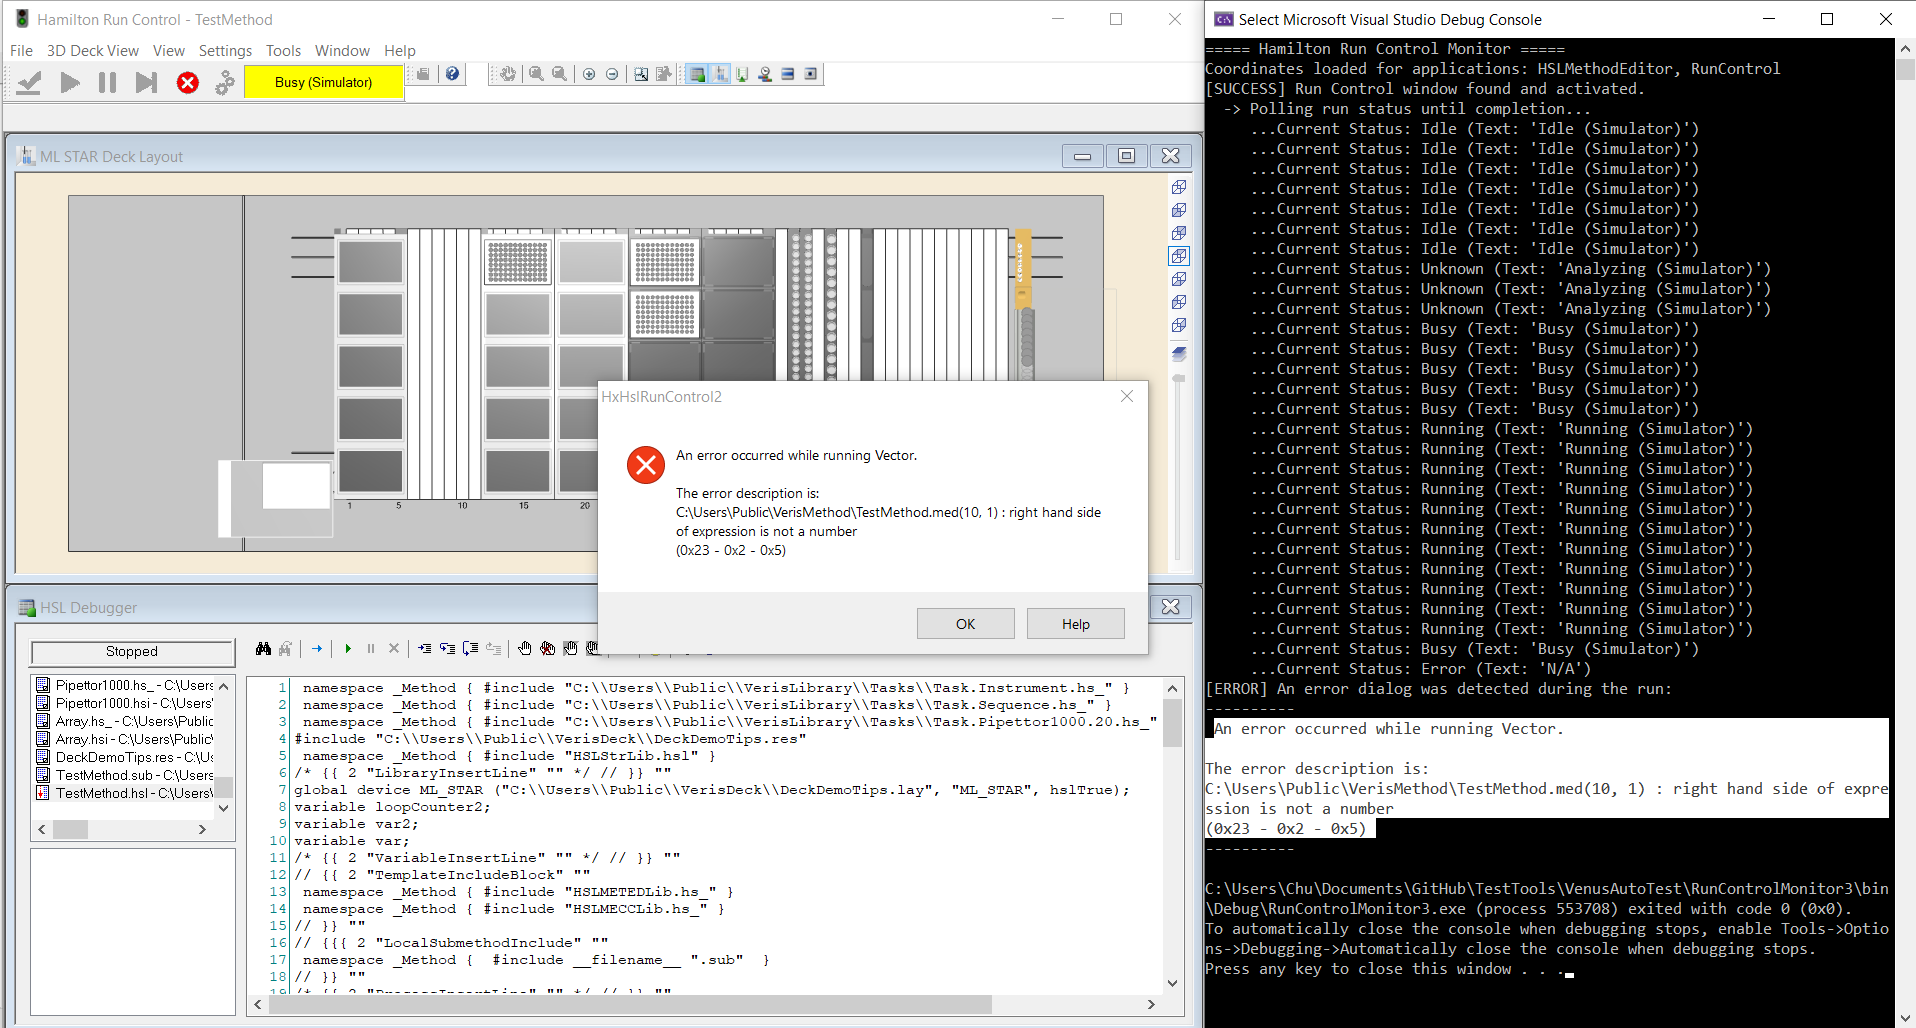Image resolution: width=1916 pixels, height=1028 pixels.
Task: Click the blue question mark Help icon
Action: click(x=453, y=74)
